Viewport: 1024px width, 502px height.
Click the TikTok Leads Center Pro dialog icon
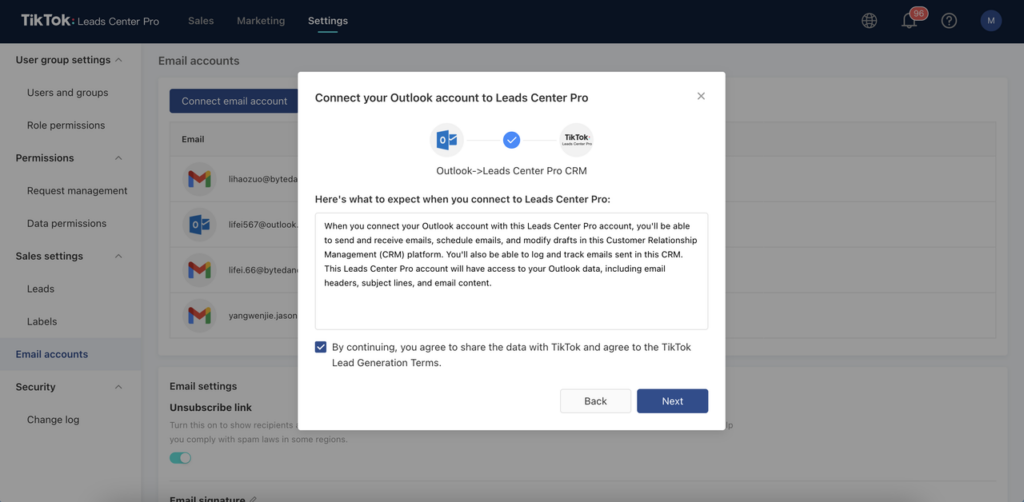pyautogui.click(x=577, y=140)
